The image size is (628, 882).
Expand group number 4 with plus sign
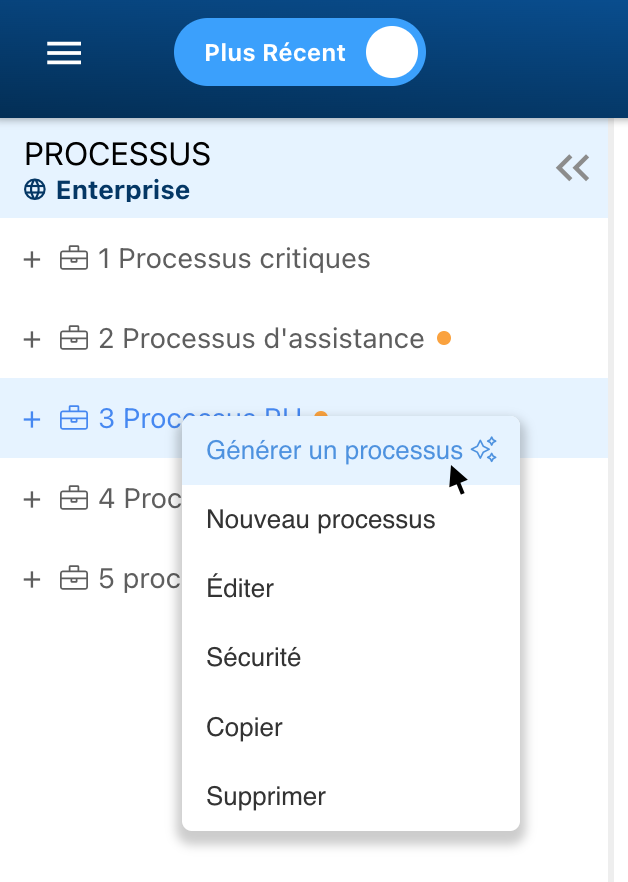click(x=32, y=499)
